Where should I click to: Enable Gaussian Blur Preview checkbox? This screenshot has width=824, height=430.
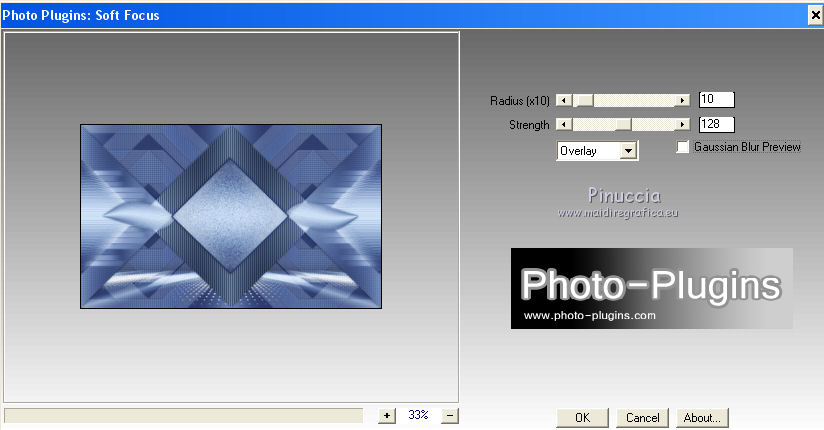pyautogui.click(x=683, y=147)
